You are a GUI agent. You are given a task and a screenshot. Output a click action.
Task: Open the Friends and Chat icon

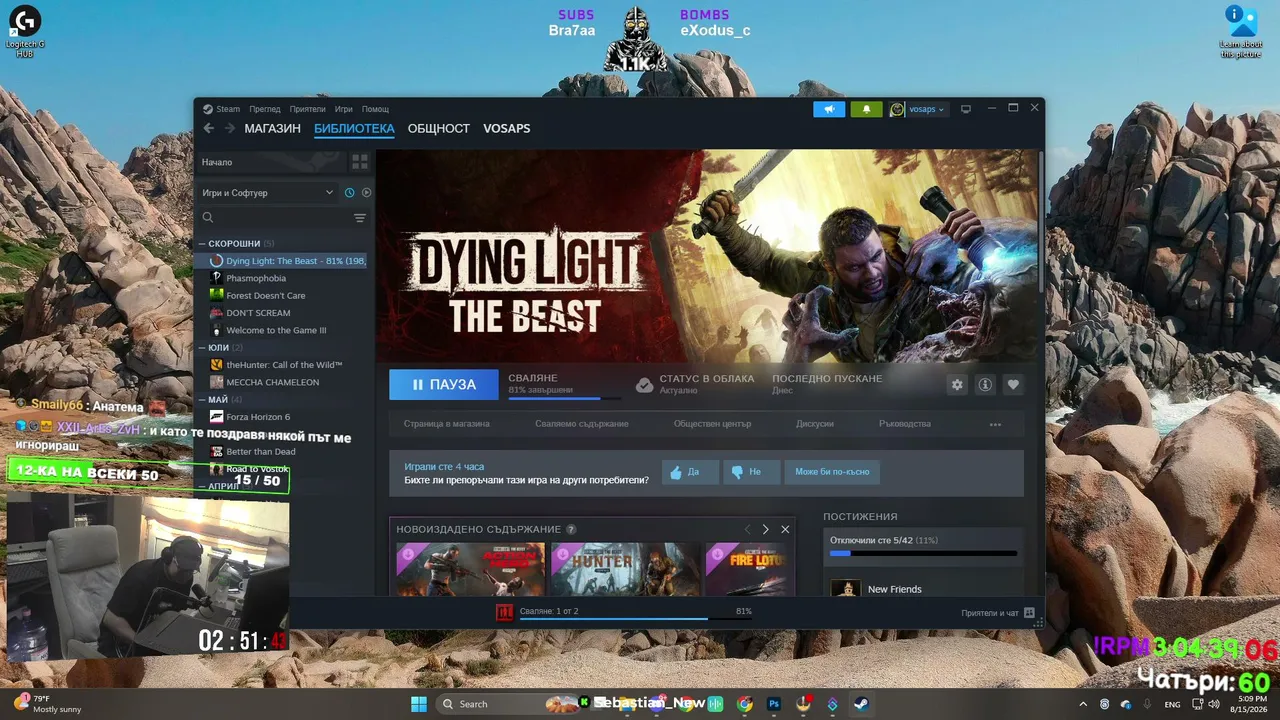pos(1029,613)
